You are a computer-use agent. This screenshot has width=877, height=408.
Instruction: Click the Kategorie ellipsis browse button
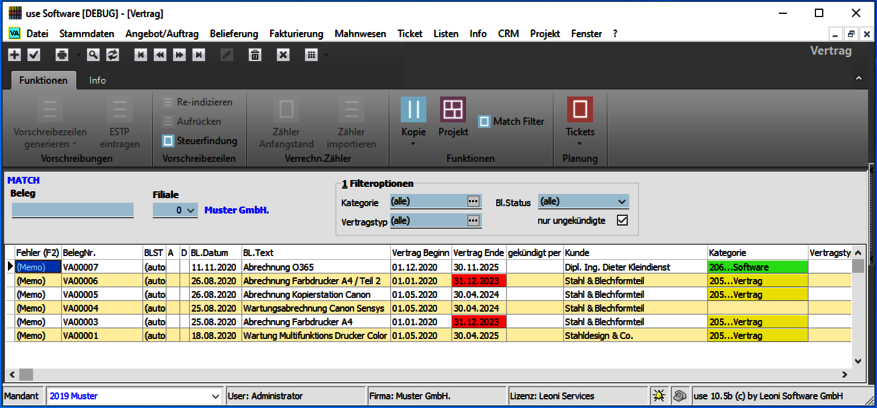tap(473, 201)
